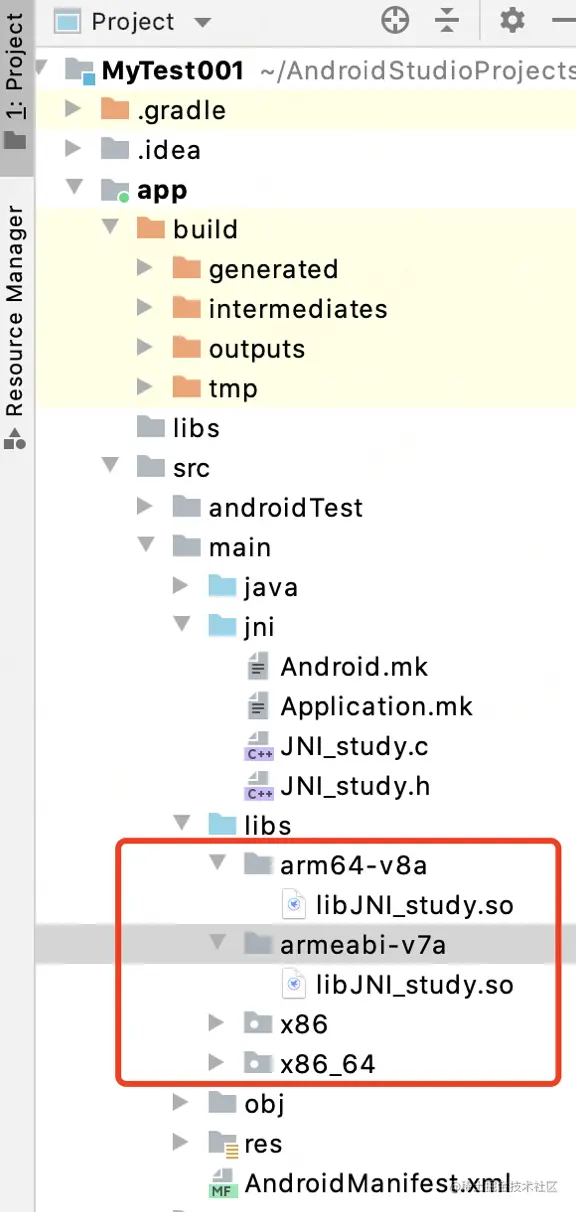Image resolution: width=576 pixels, height=1212 pixels.
Task: Select the Application.mk file
Action: click(x=361, y=707)
